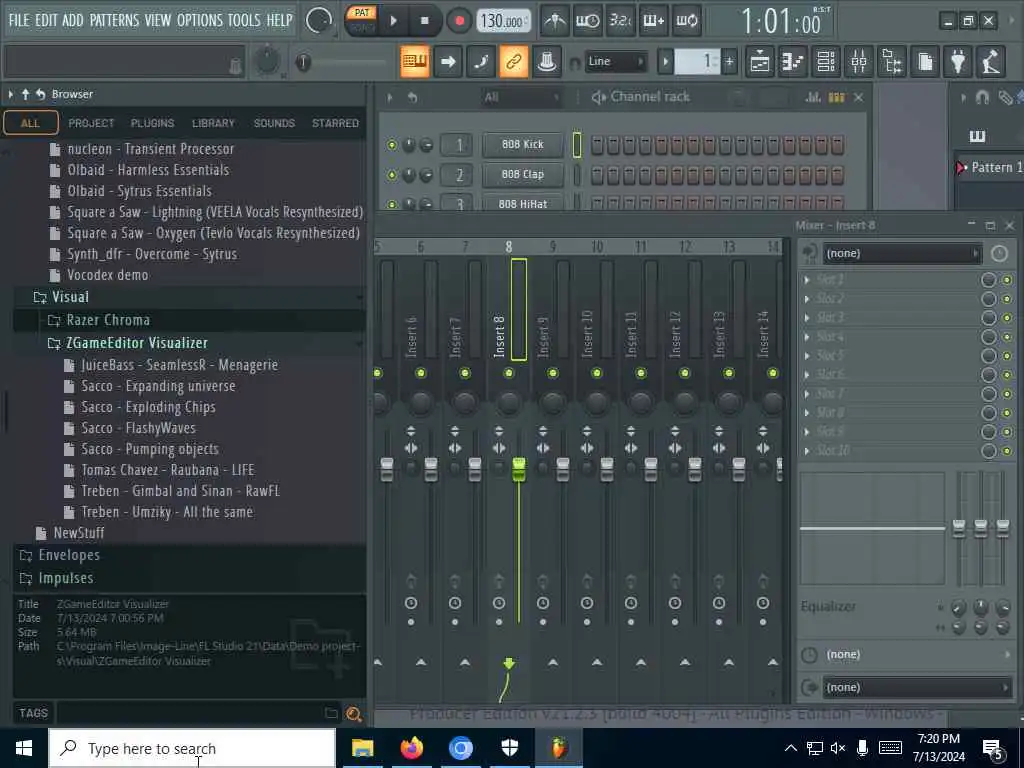Open the Channel rack view icon

click(826, 62)
